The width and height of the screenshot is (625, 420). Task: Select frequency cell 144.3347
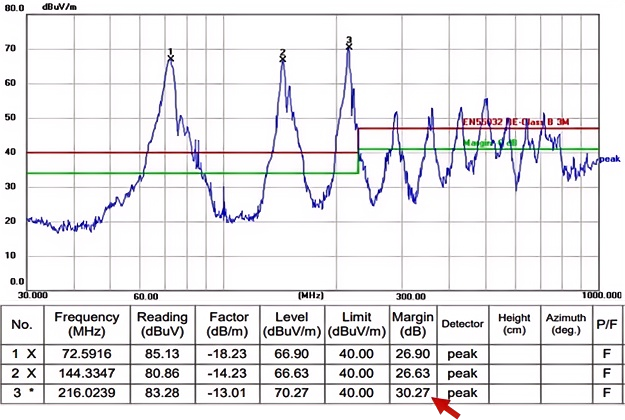[x=87, y=371]
